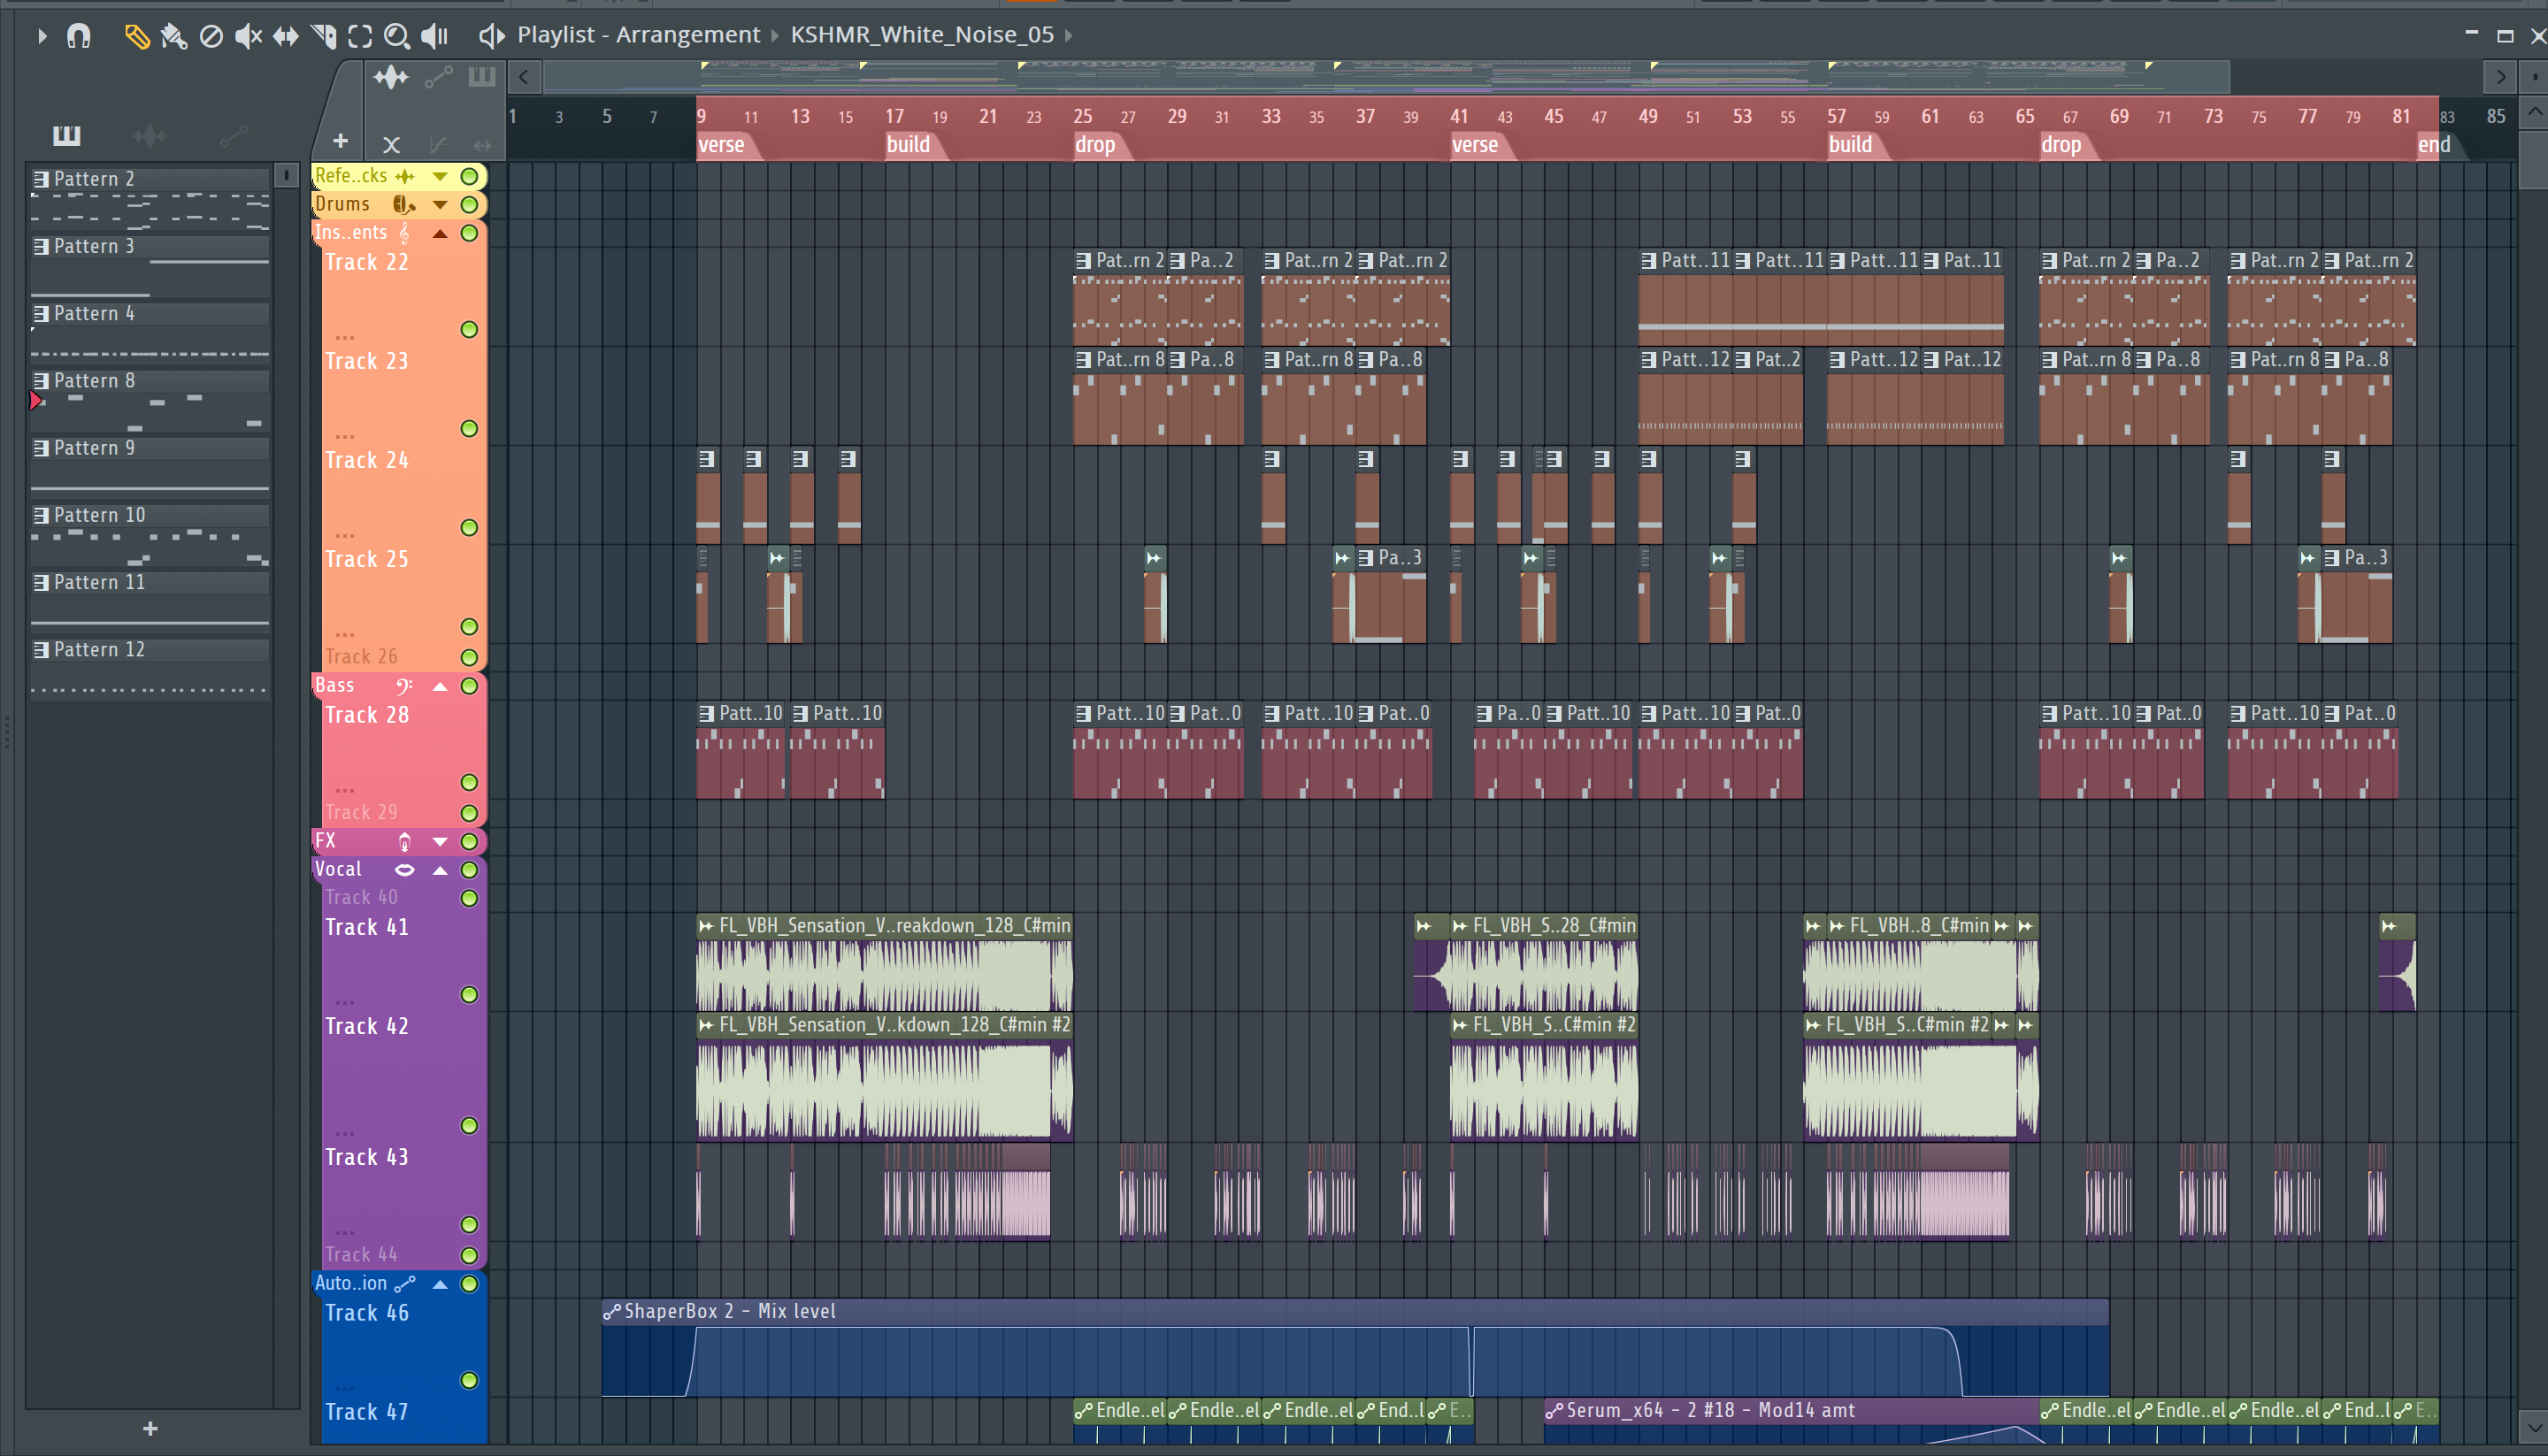
Task: Show automation clips in picker panel
Action: 234,135
